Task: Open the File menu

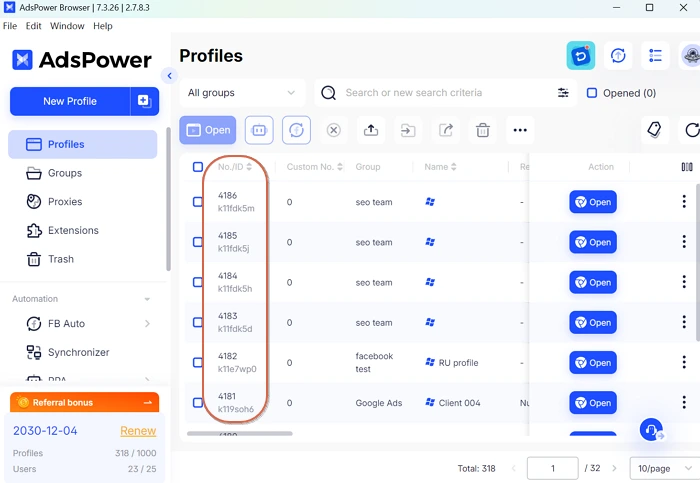Action: [10, 26]
